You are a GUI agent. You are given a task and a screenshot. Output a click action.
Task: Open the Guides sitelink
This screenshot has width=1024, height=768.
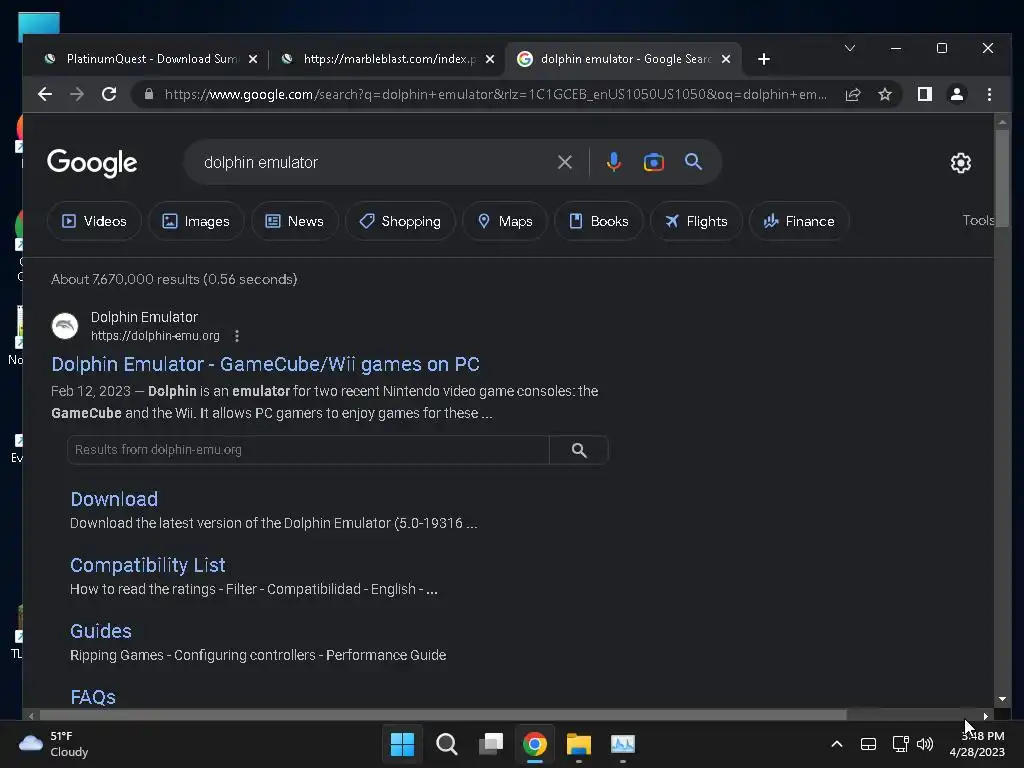point(101,632)
